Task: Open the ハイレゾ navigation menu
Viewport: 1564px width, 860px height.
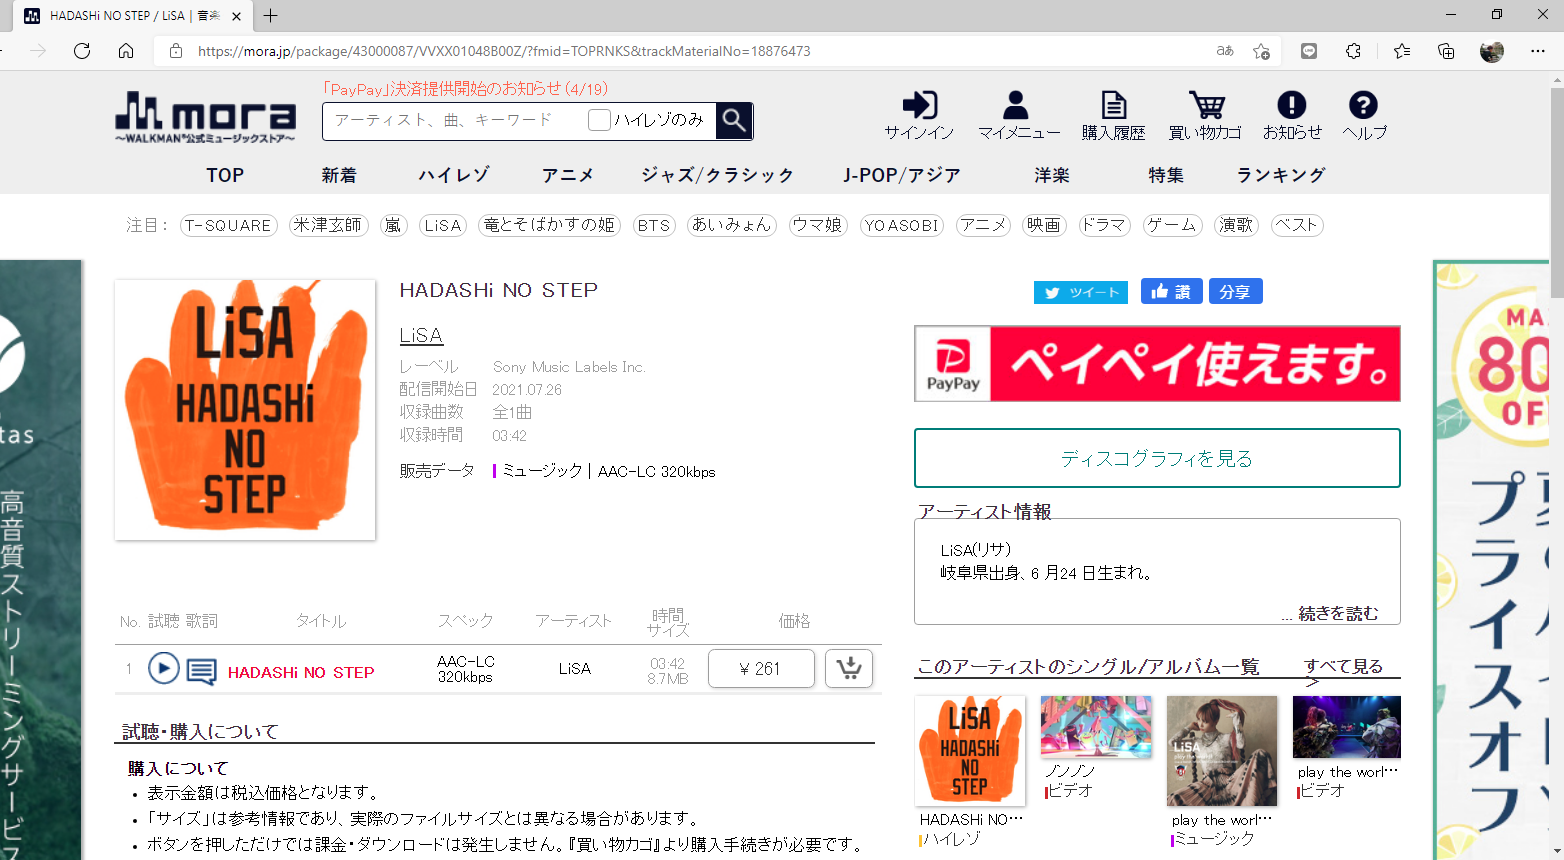Action: 454,175
